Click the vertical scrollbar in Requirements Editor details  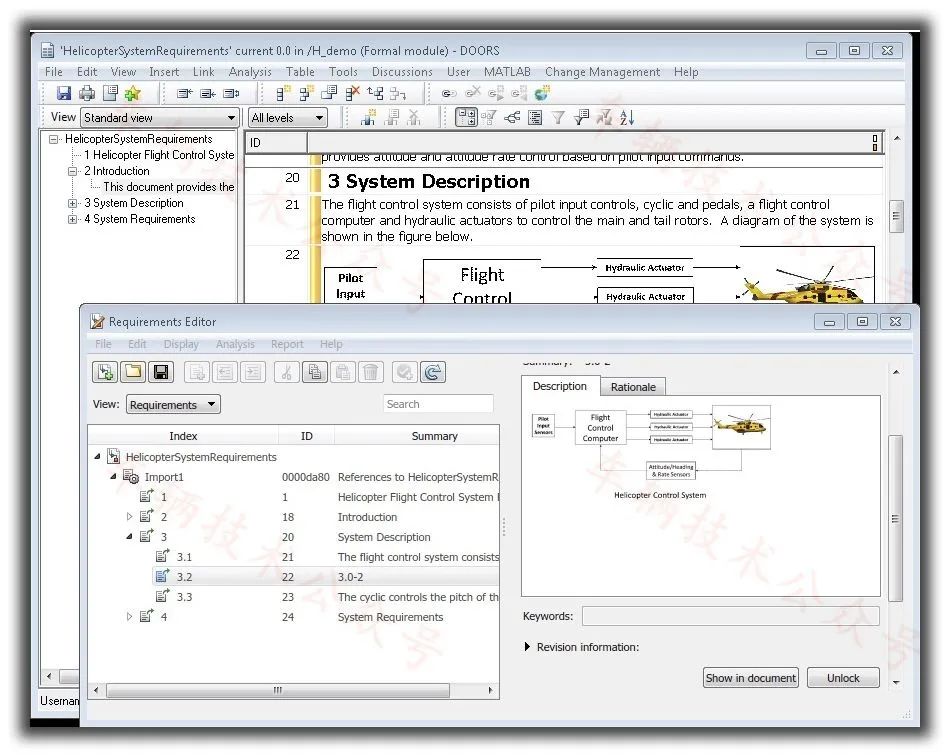[x=896, y=518]
